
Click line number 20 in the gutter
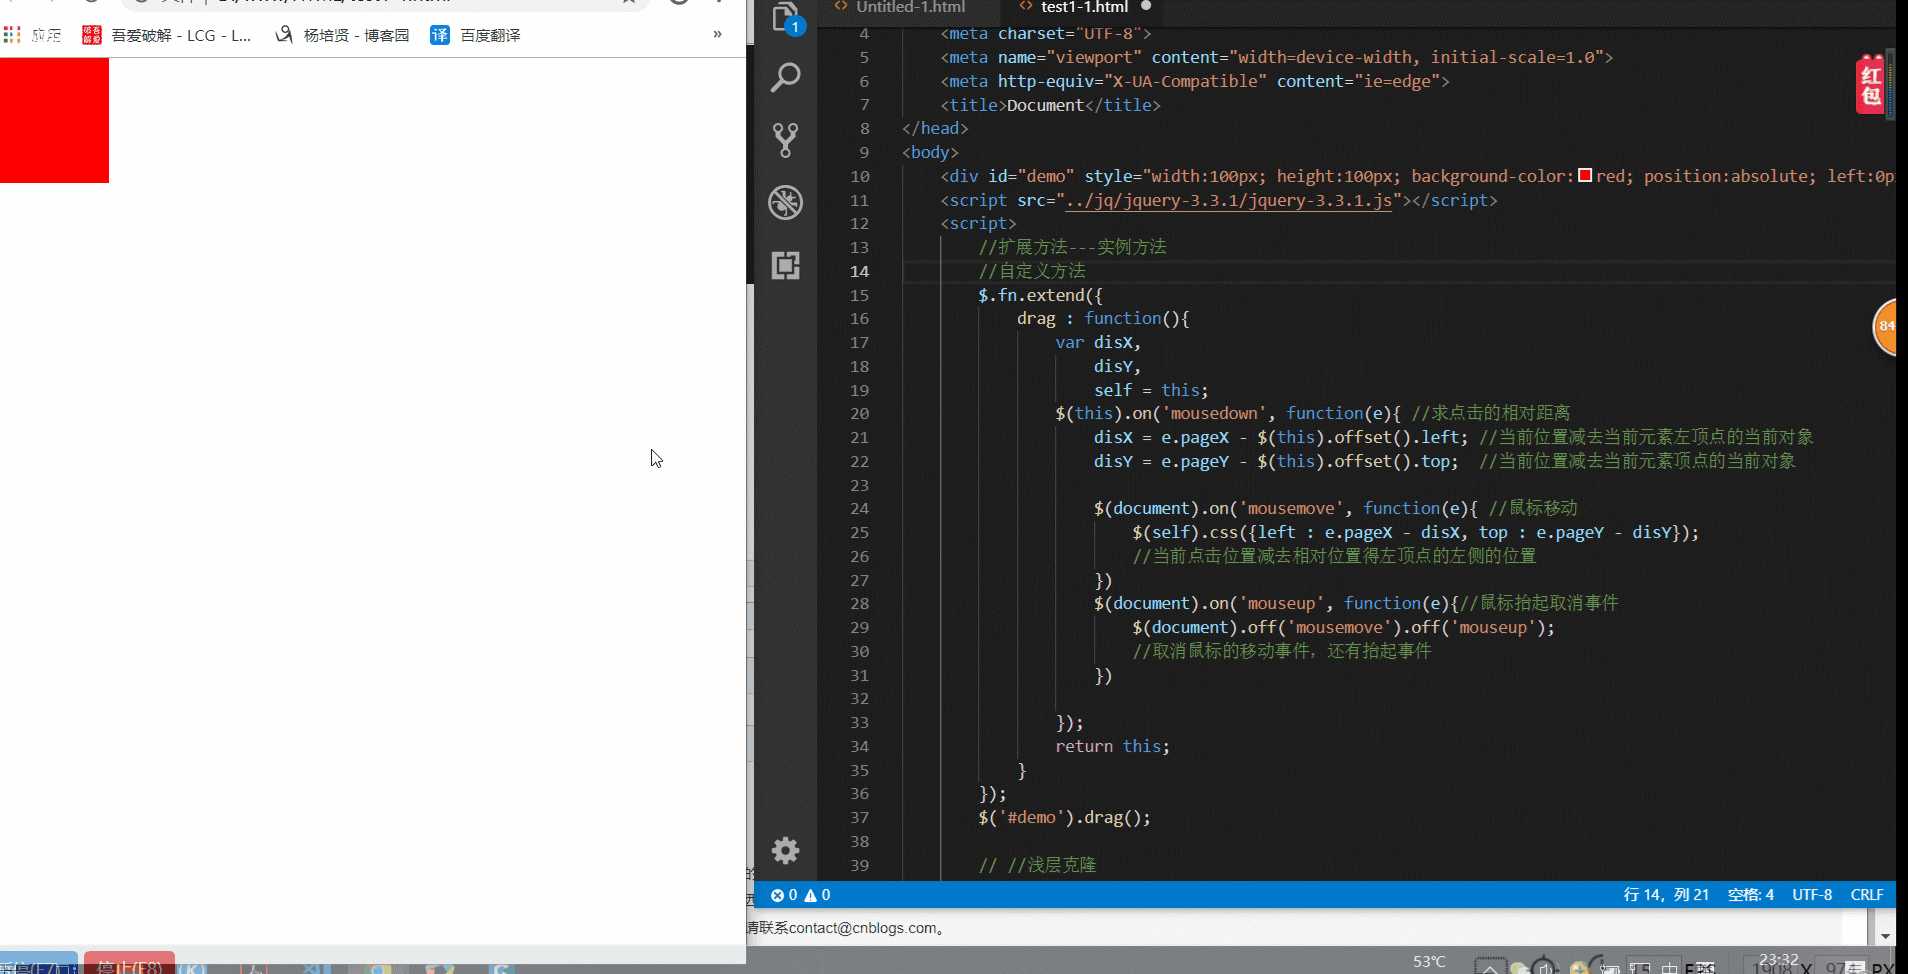pyautogui.click(x=860, y=414)
